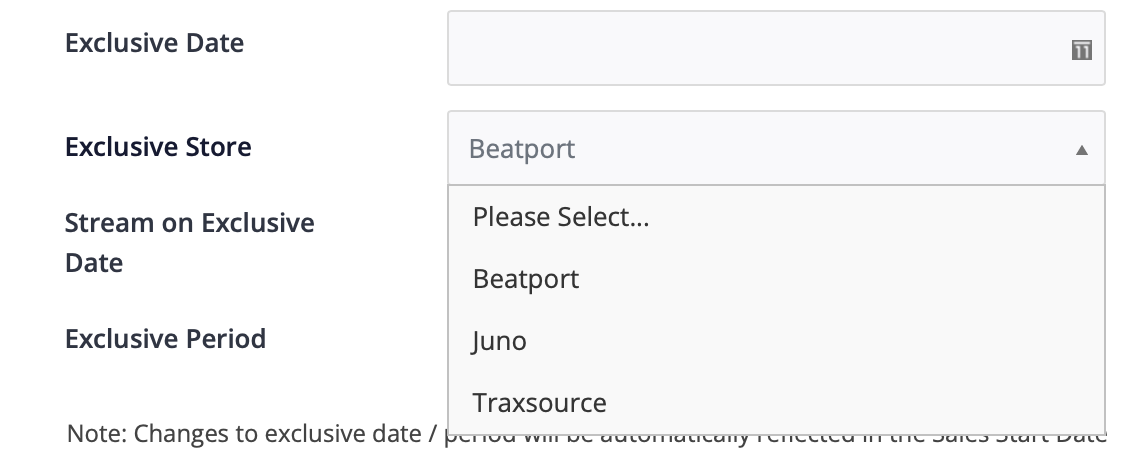The image size is (1130, 468).
Task: Open the calendar picker icon for Exclusive Date
Action: [1081, 50]
